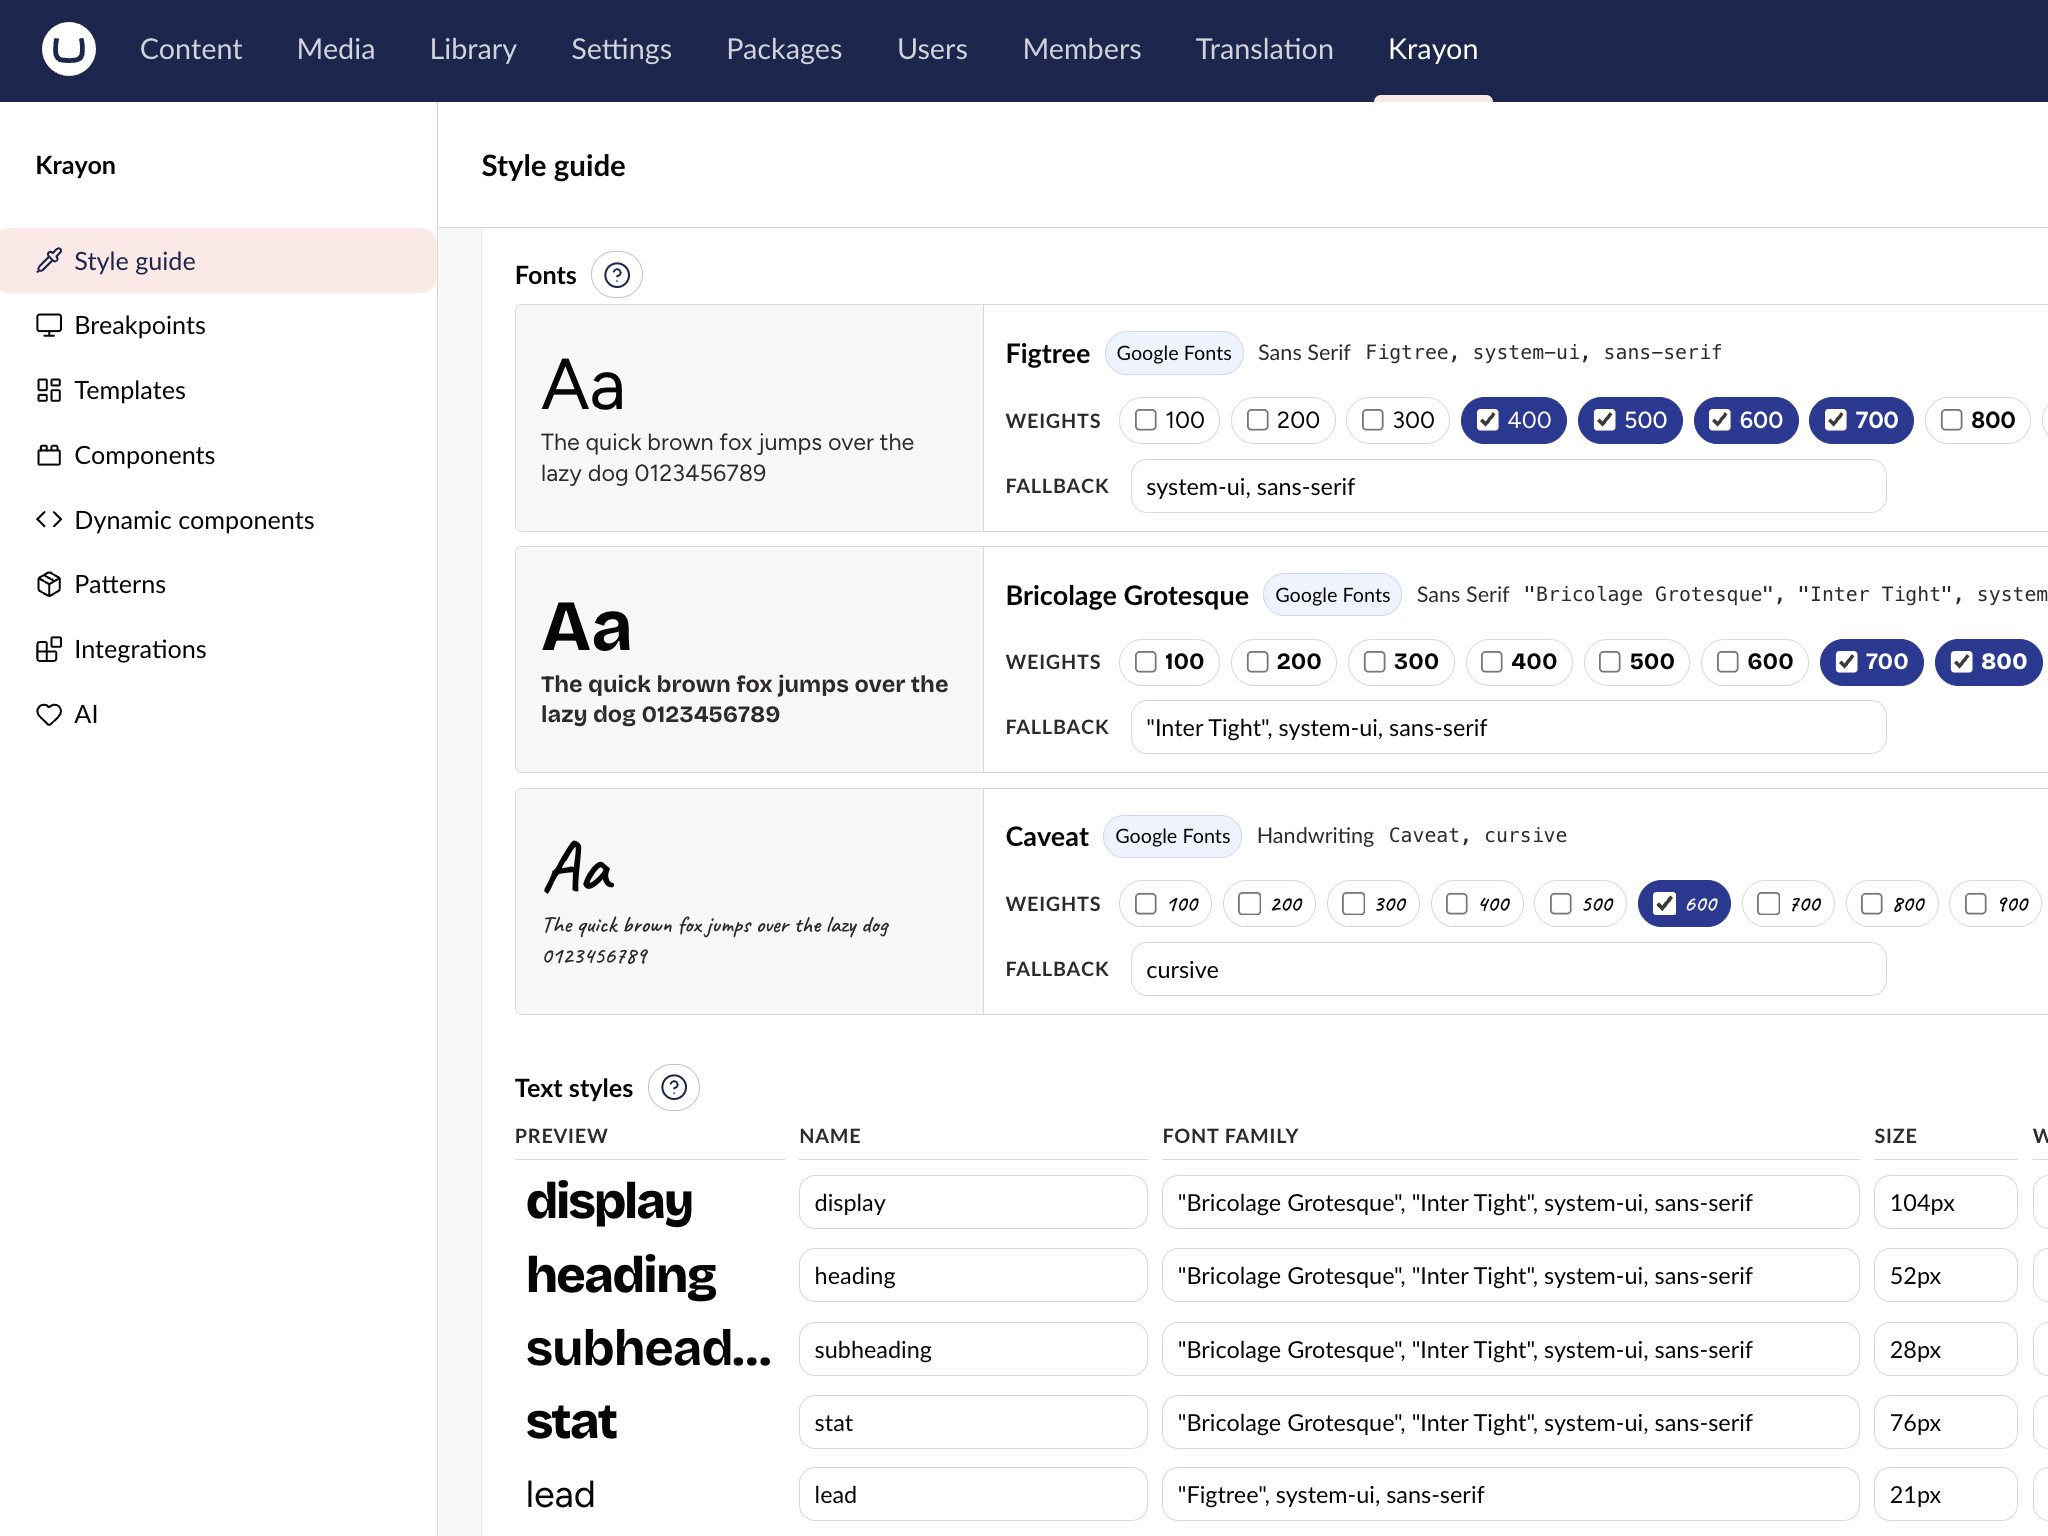Screen dimensions: 2048x1536
Task: Open the Text styles help icon
Action: click(x=674, y=1088)
